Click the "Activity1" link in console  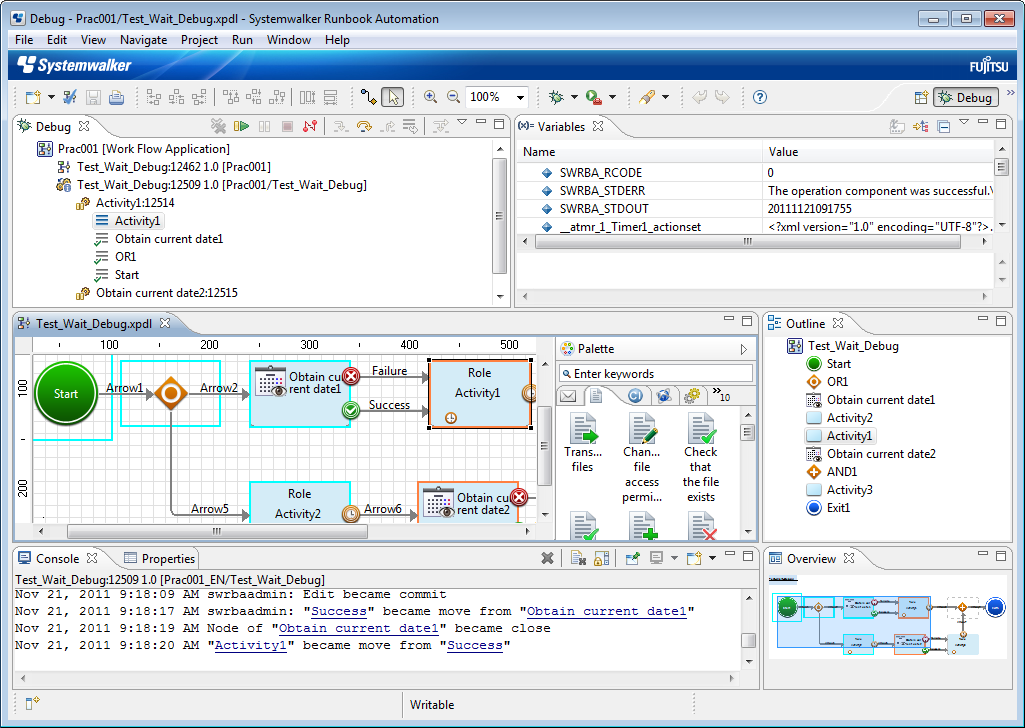(x=251, y=646)
